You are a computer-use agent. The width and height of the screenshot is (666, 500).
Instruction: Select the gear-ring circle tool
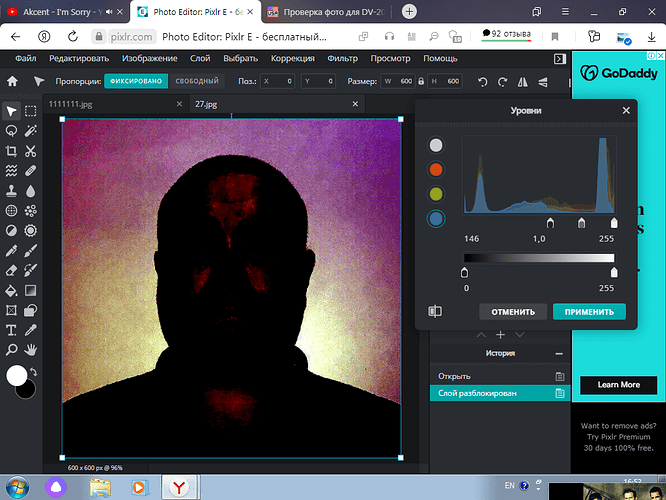pos(30,231)
